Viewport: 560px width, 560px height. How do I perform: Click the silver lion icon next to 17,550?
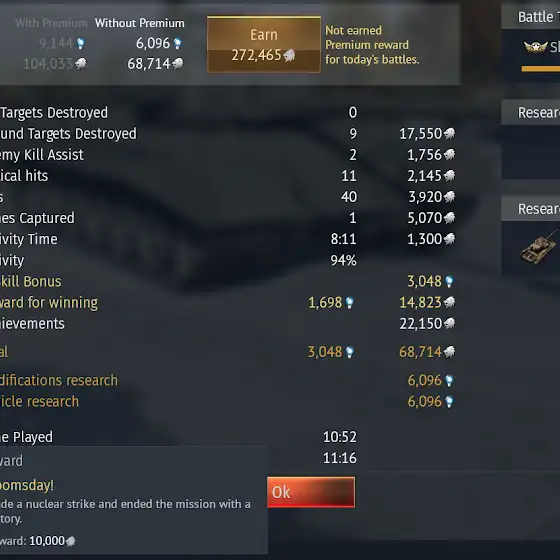449,134
